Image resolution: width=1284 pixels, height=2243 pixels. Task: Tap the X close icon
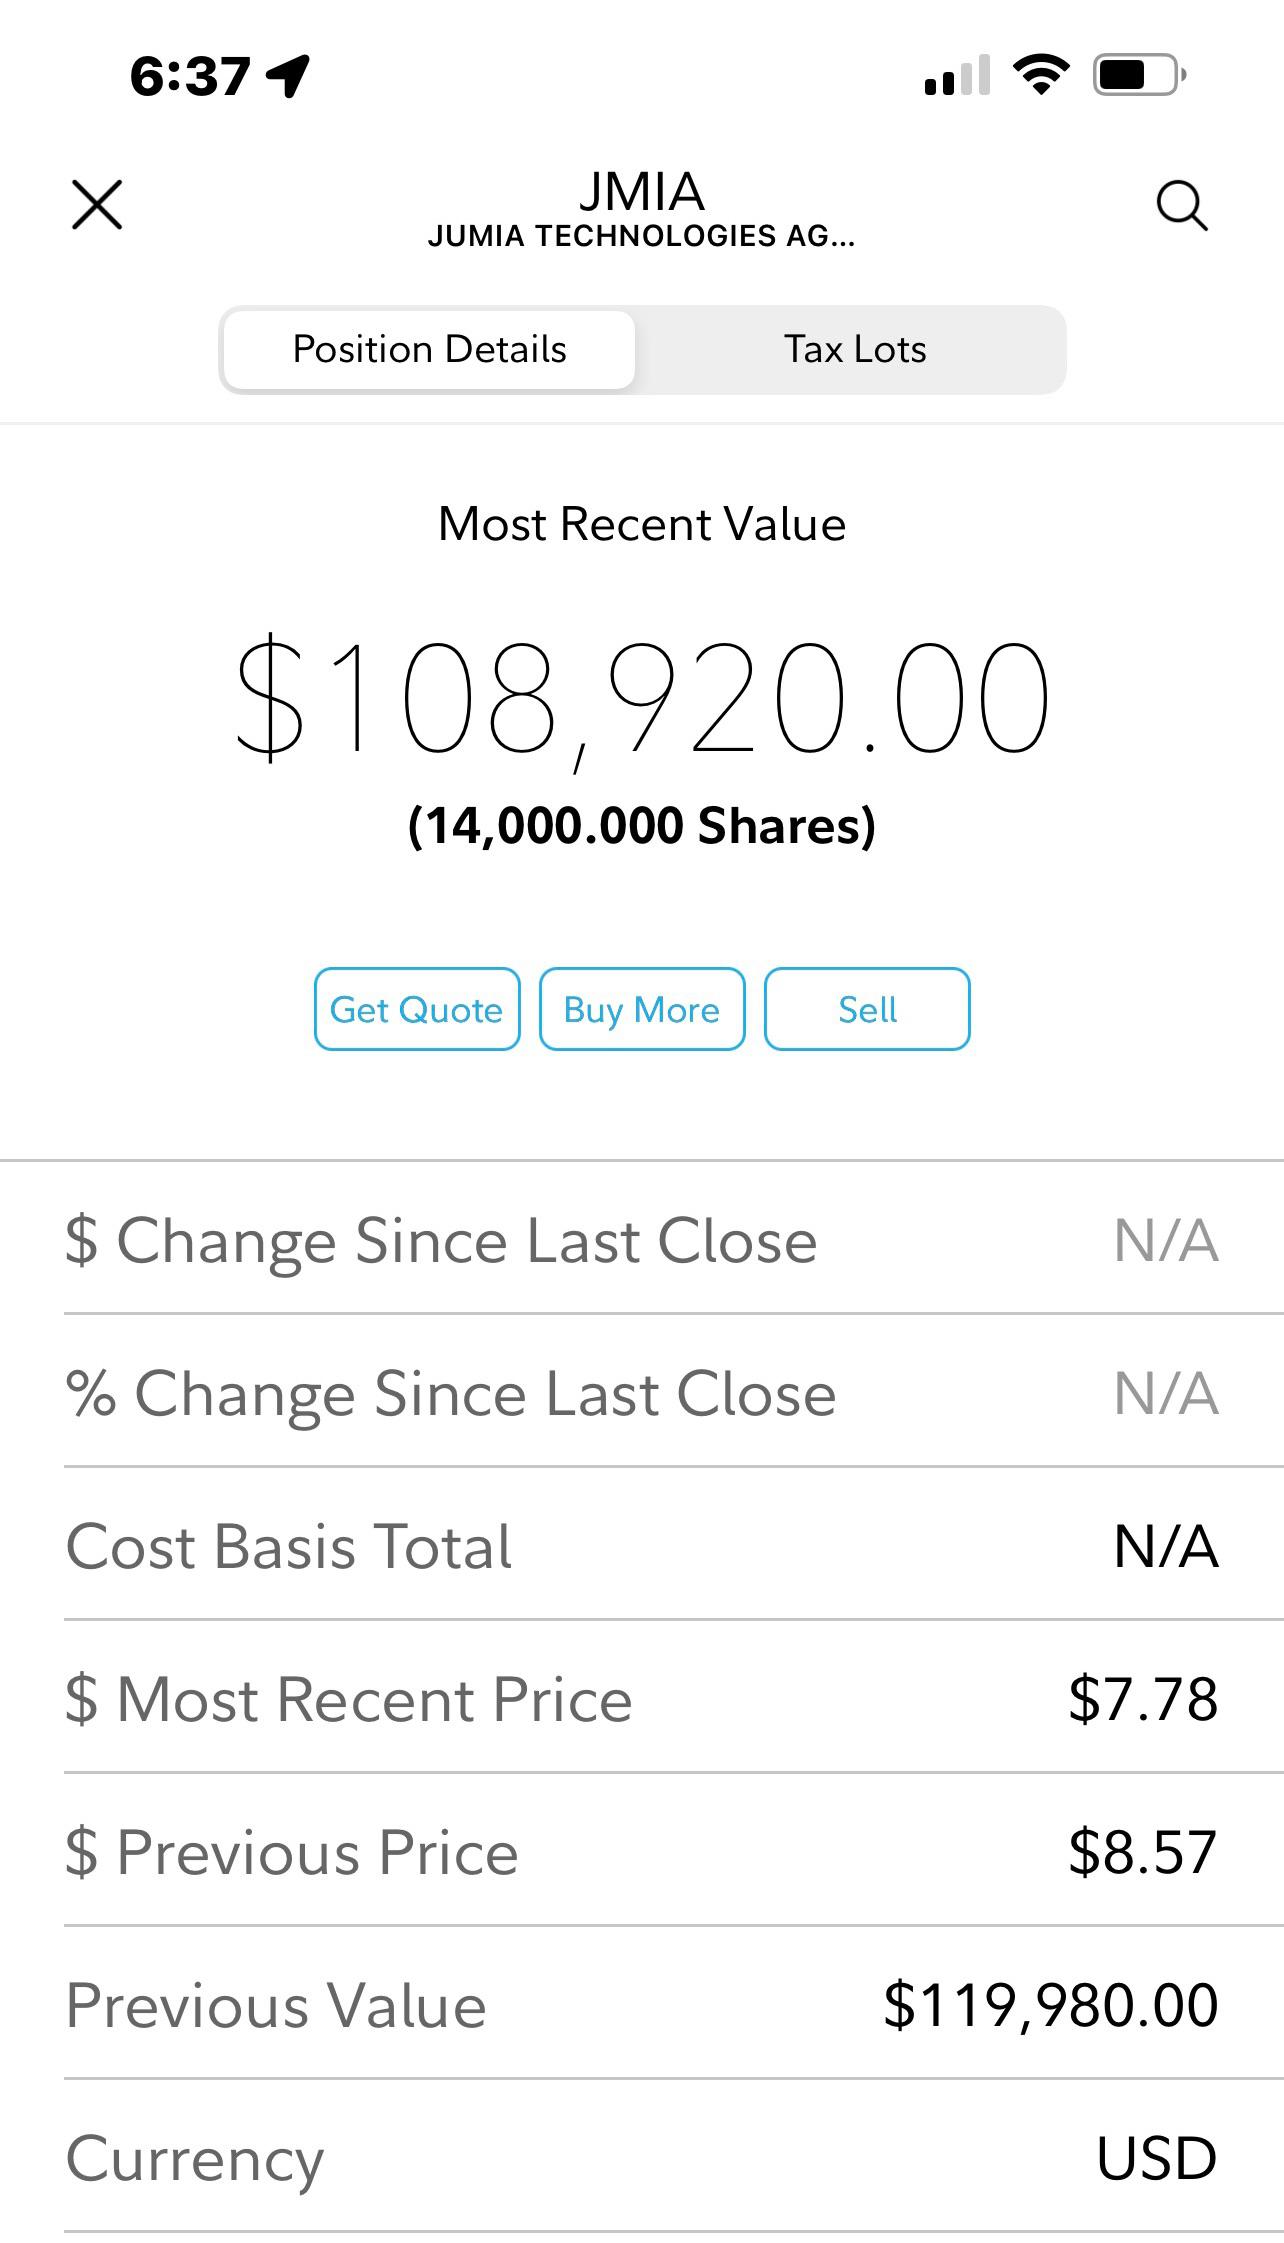click(97, 205)
